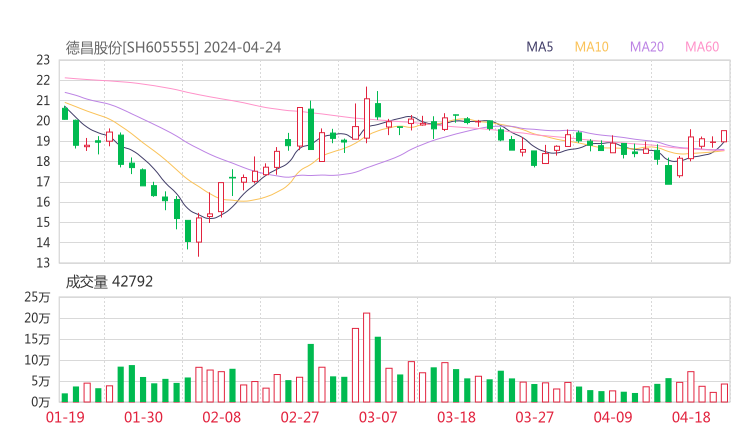The width and height of the screenshot is (740, 440).
Task: Click the lowest candlestick near price 14
Action: pyautogui.click(x=199, y=236)
